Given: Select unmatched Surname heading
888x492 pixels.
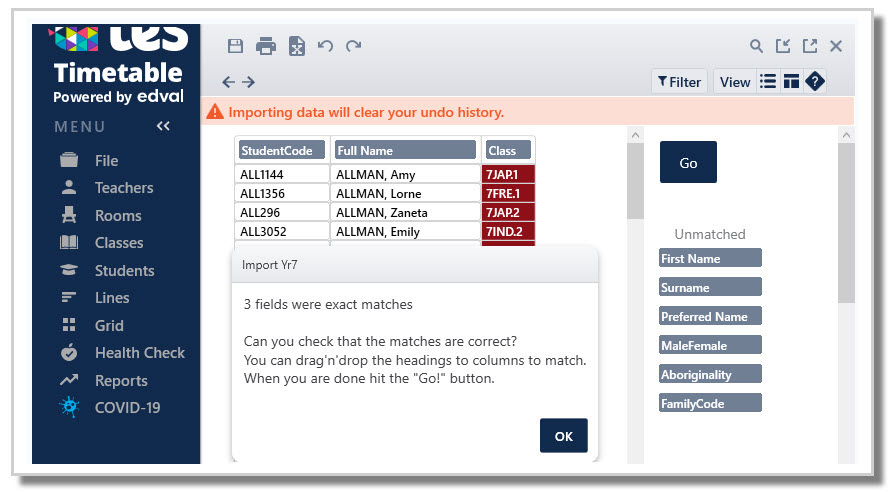Looking at the screenshot, I should coord(710,287).
